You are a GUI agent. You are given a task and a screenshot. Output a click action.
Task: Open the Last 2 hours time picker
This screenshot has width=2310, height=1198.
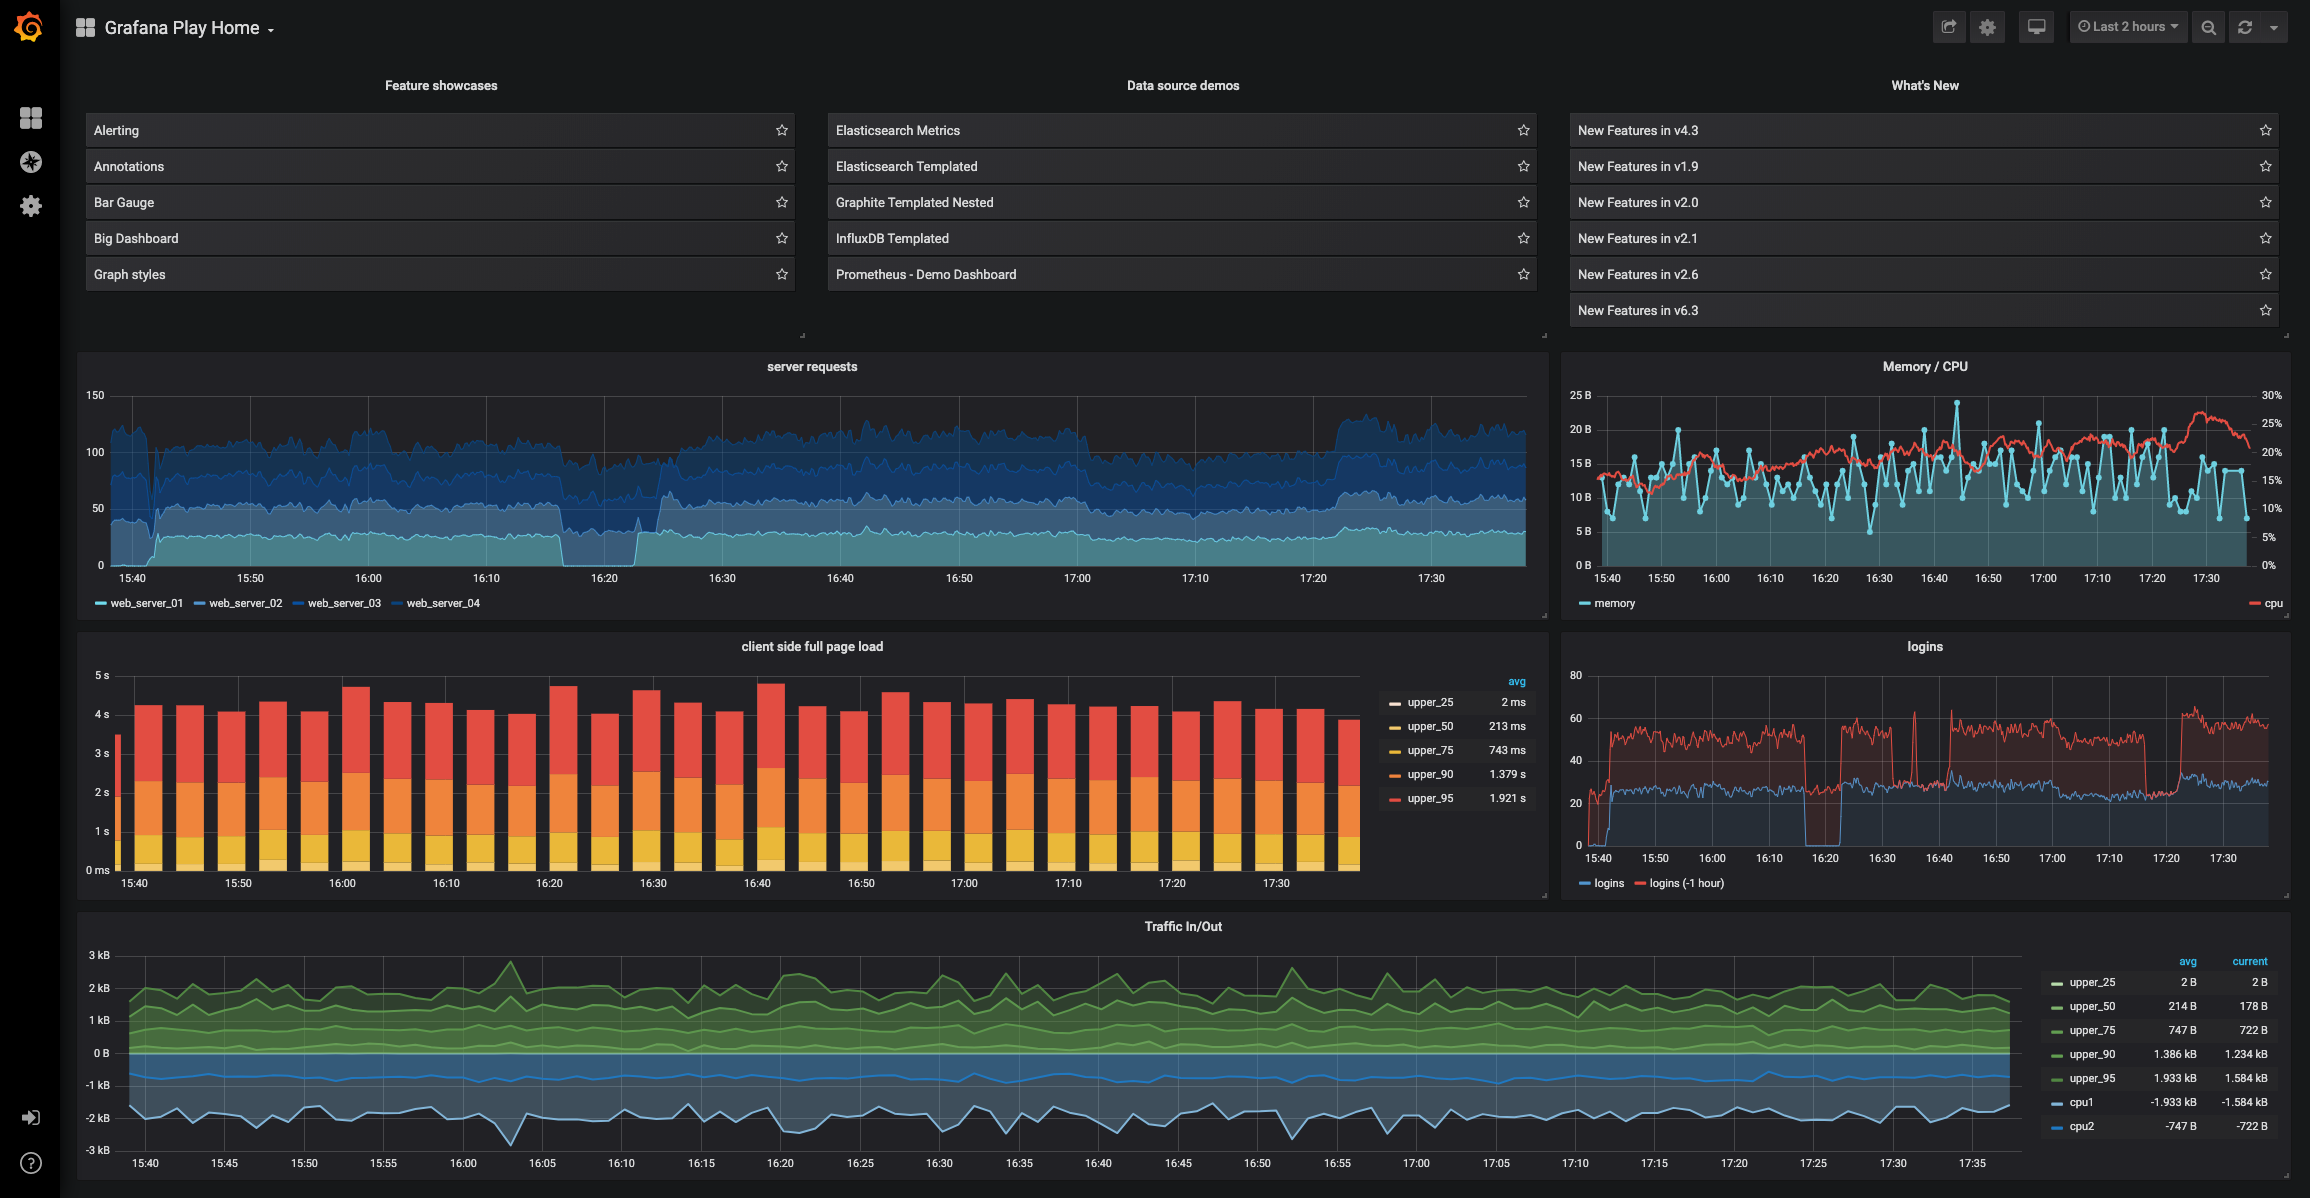coord(2128,27)
